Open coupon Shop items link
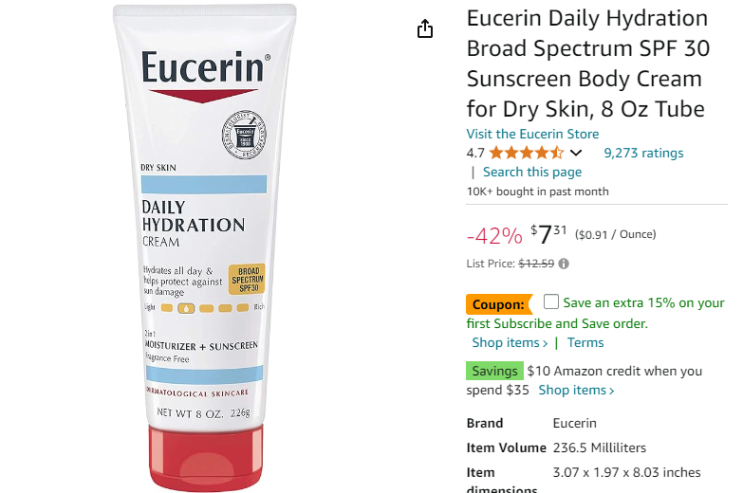 pyautogui.click(x=510, y=342)
